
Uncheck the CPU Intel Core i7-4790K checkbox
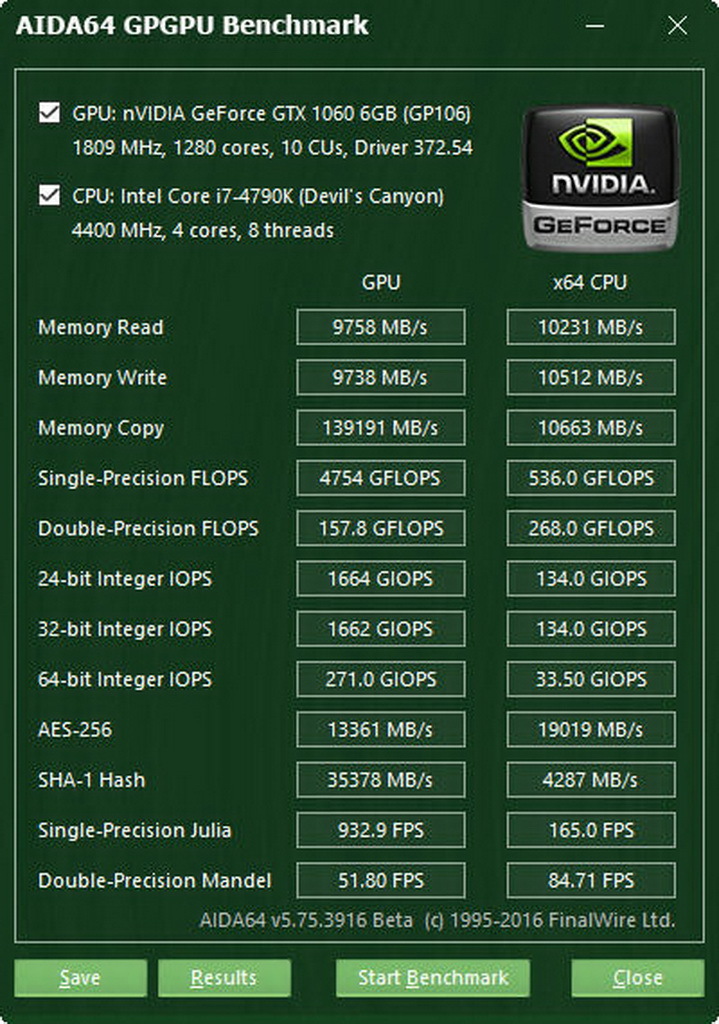pos(49,195)
